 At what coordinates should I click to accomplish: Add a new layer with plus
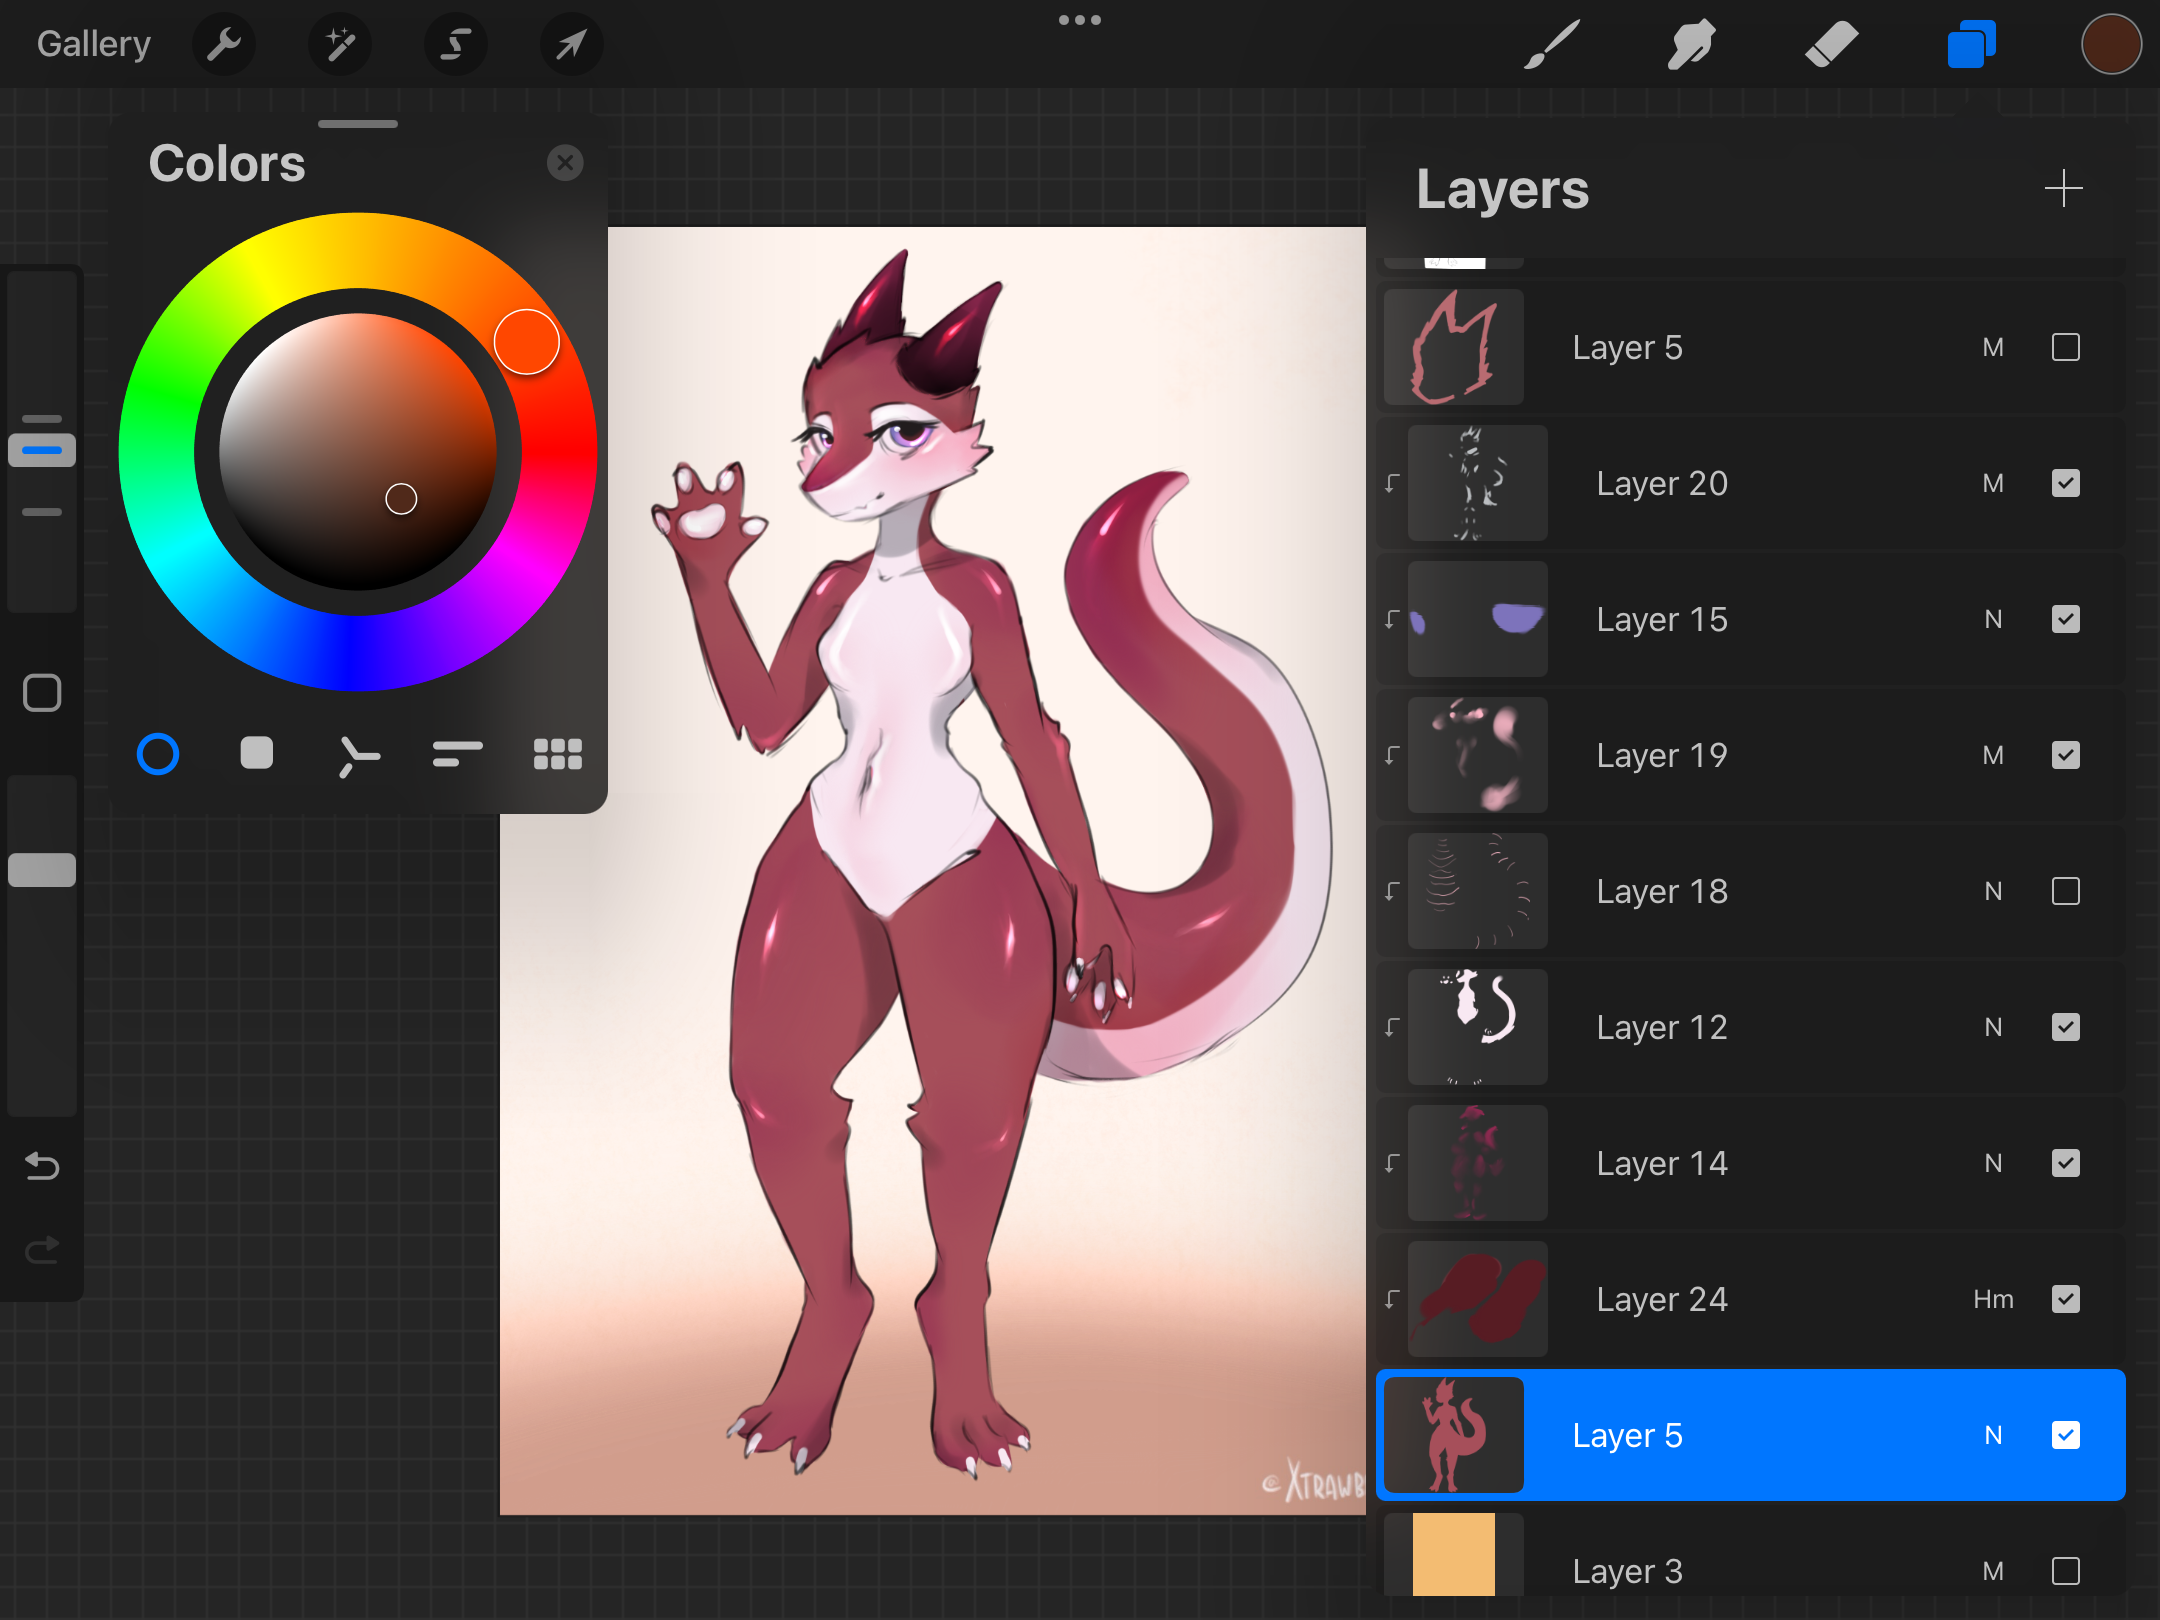click(x=2063, y=188)
